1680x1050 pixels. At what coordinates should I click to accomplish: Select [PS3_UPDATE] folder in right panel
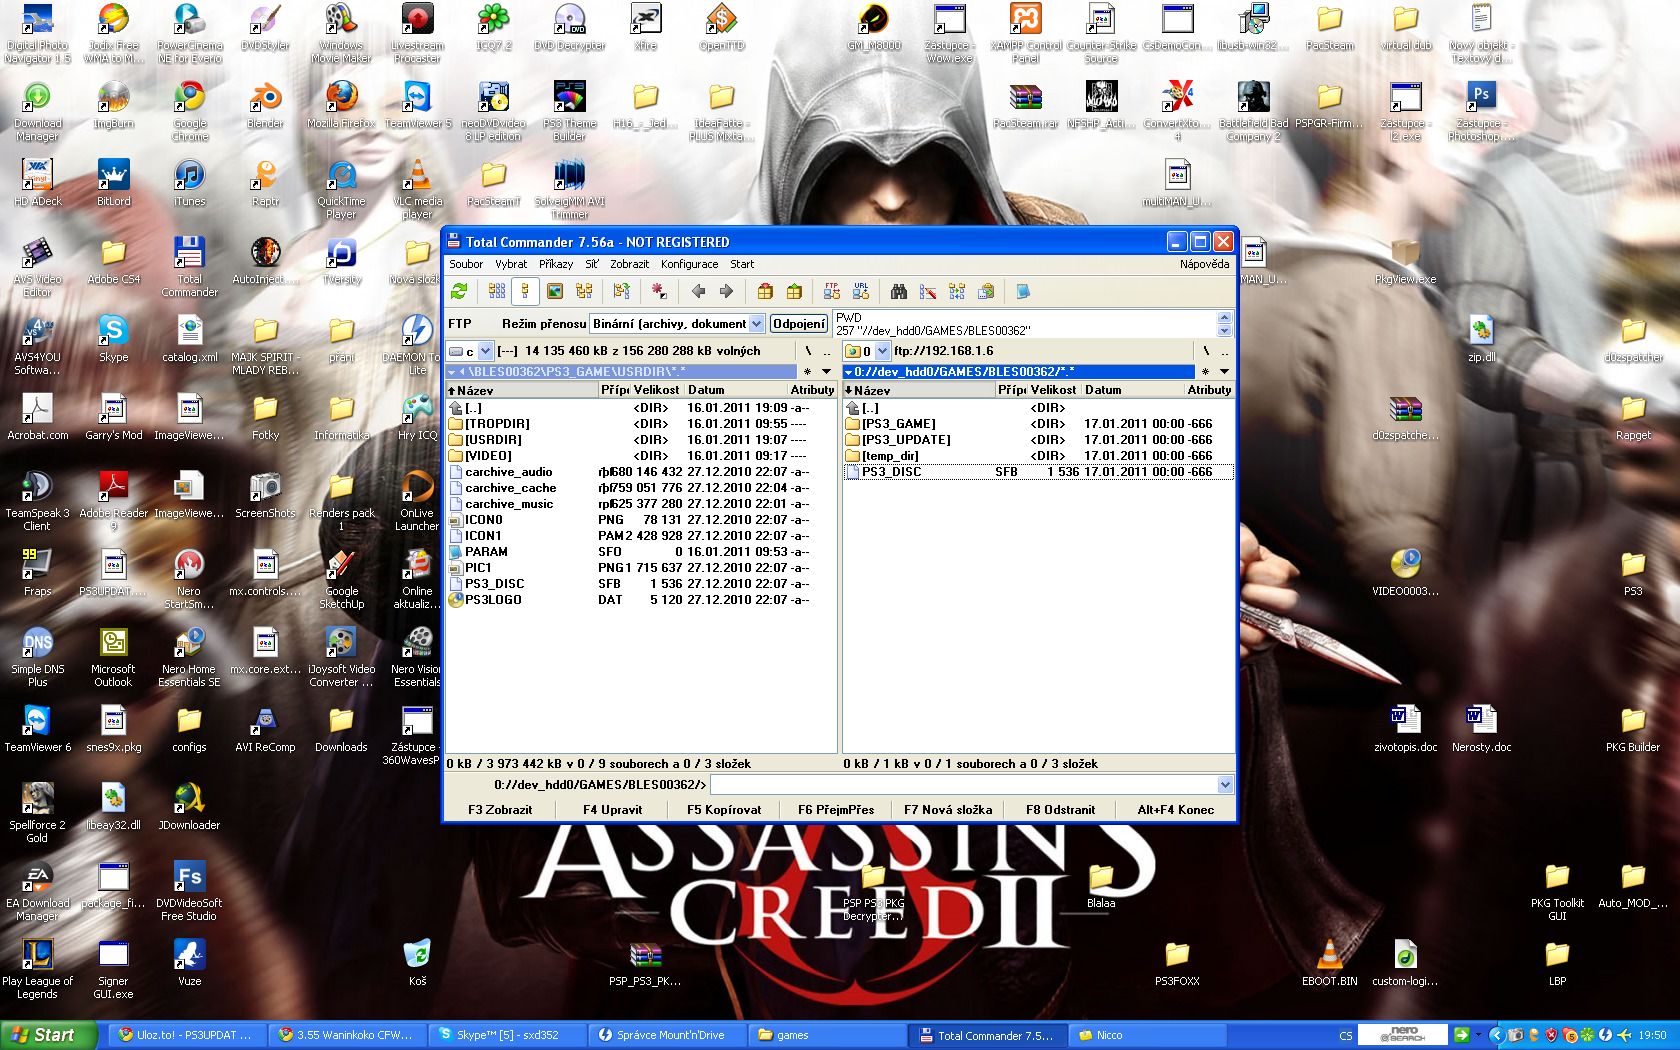(x=1038, y=440)
